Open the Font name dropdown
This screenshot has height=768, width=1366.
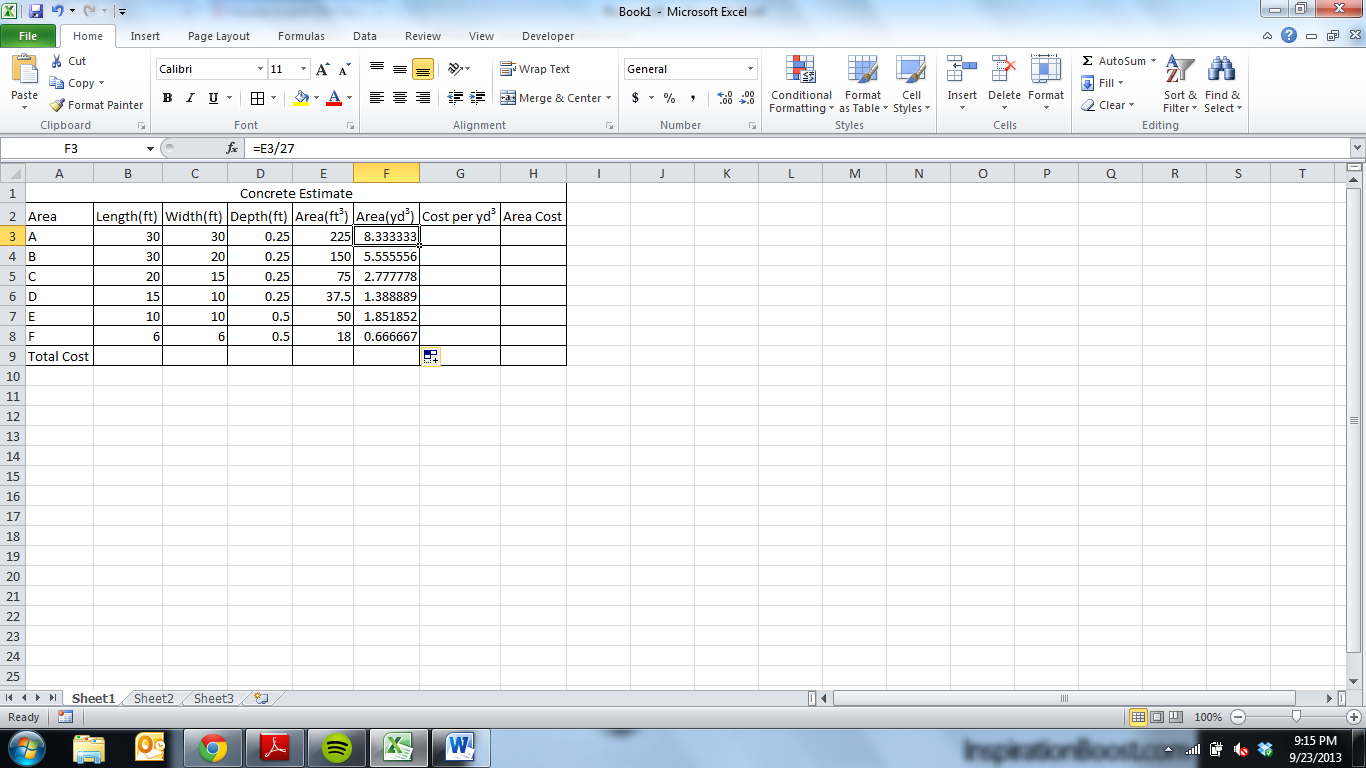tap(258, 68)
